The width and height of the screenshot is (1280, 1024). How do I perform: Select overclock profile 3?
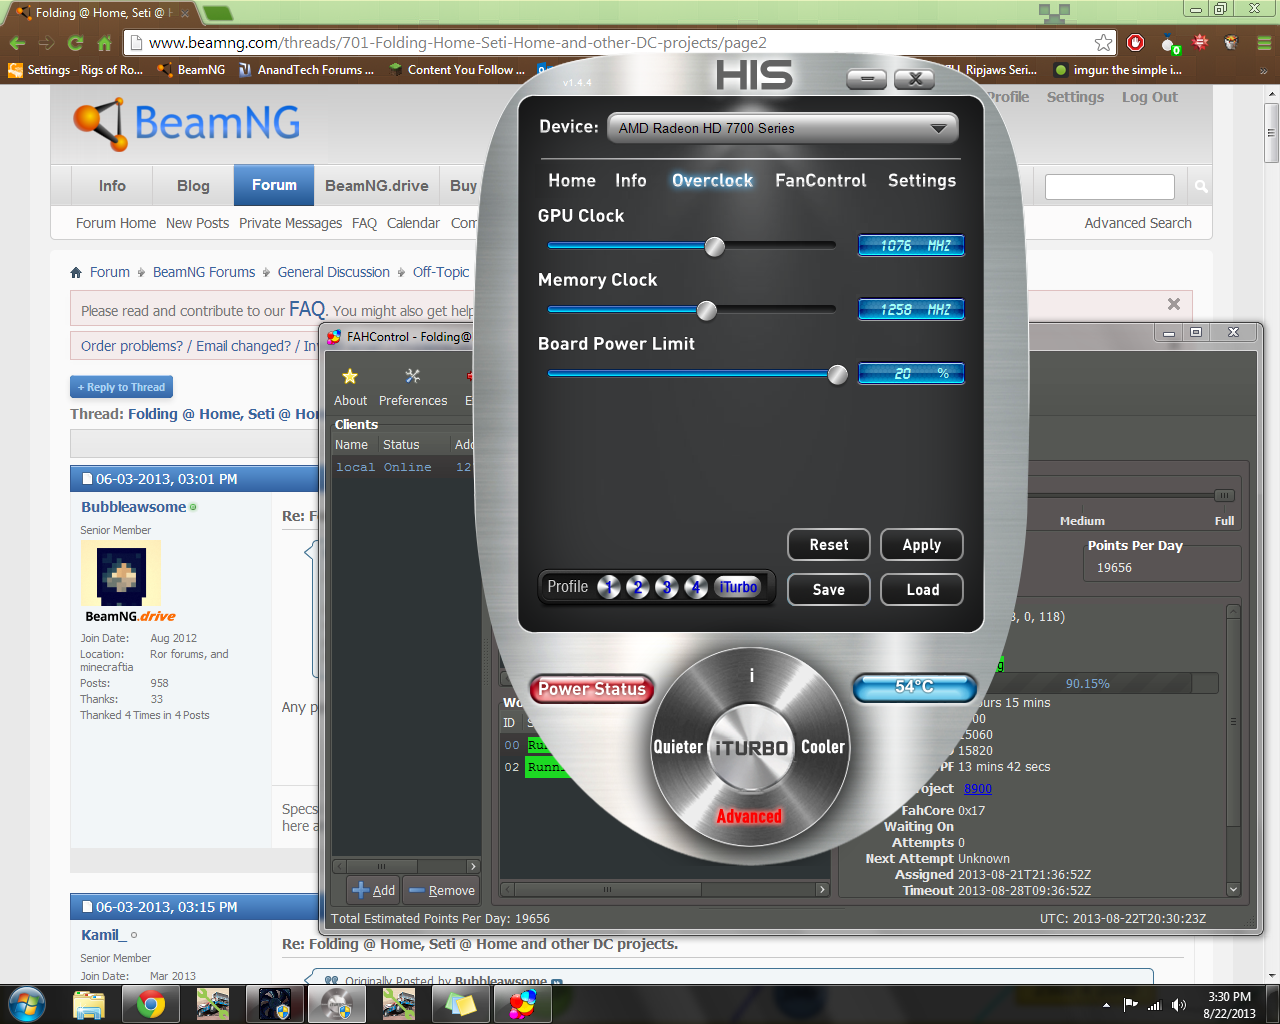tap(667, 587)
